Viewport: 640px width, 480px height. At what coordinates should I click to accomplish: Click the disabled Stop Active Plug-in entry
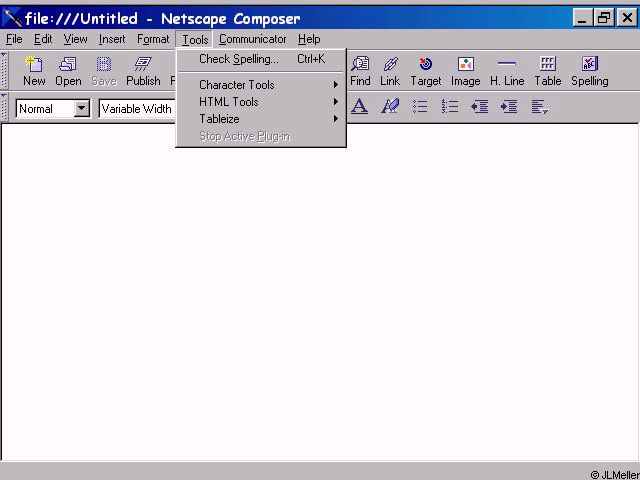point(261,136)
